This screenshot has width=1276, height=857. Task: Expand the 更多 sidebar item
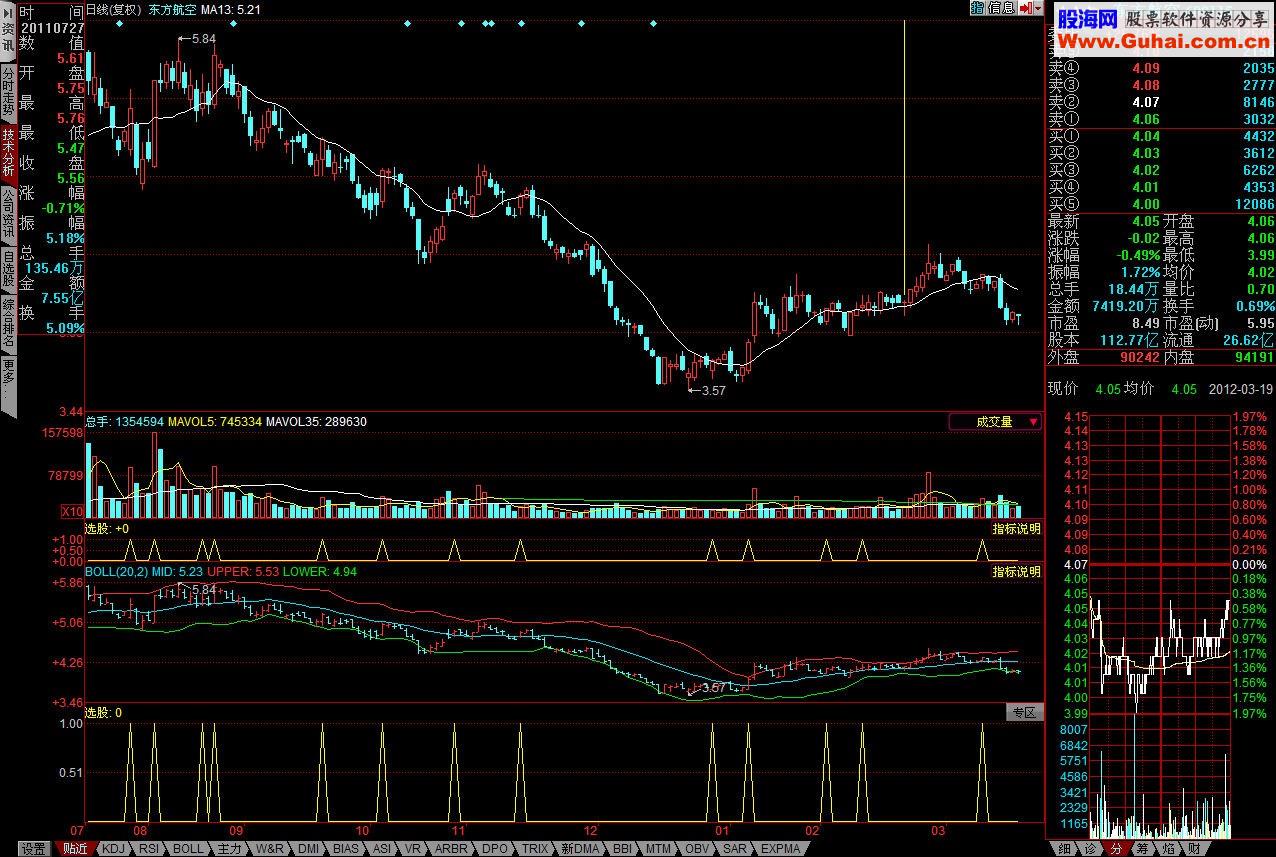8,383
